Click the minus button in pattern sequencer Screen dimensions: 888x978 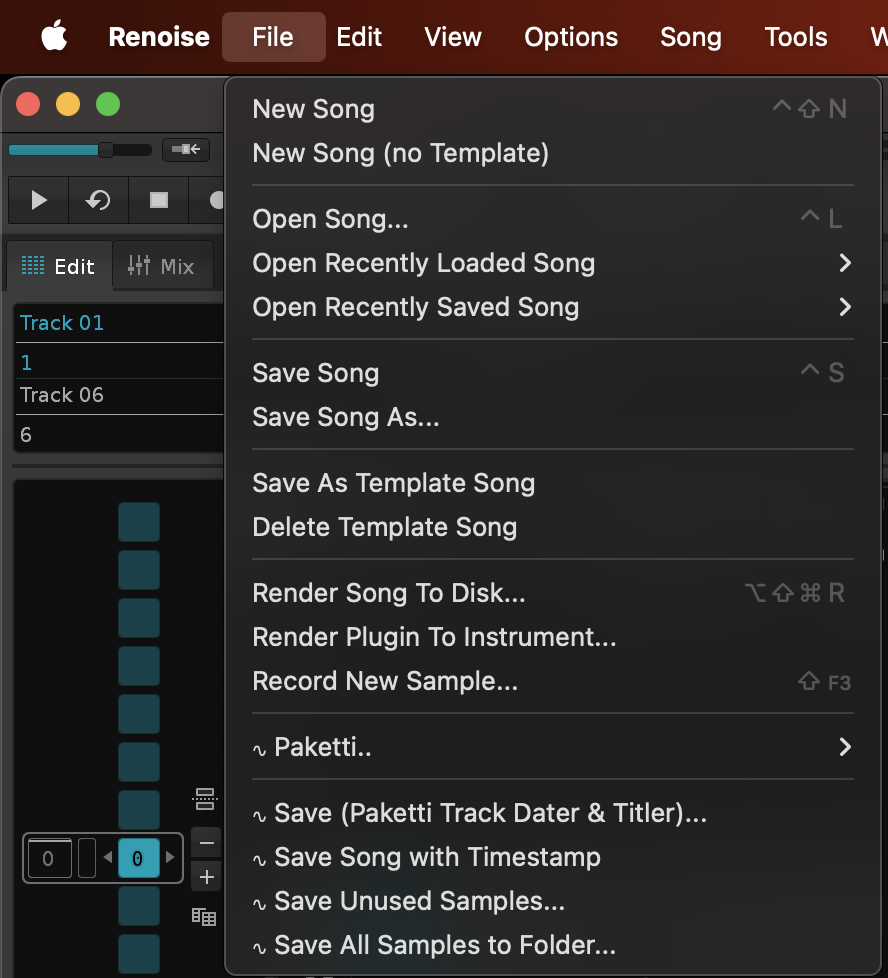tap(206, 844)
